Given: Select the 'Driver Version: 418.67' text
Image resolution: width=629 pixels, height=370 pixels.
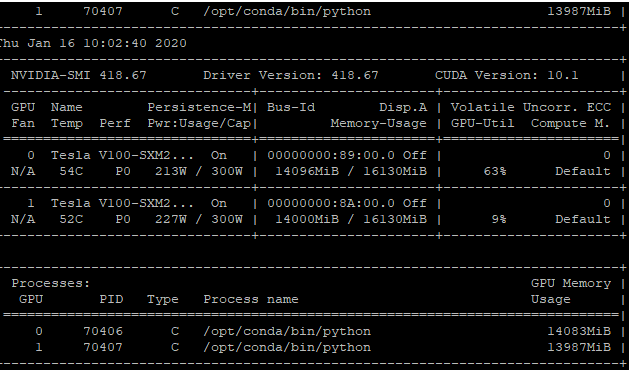Looking at the screenshot, I should pos(291,75).
